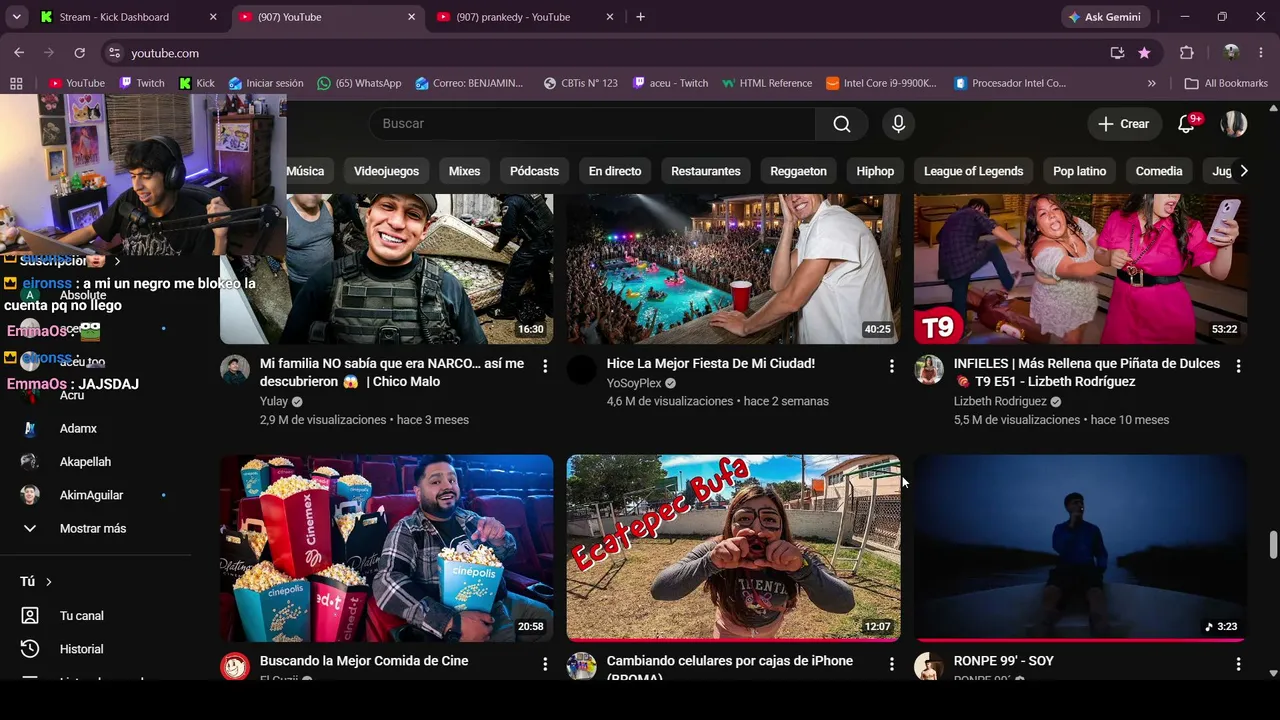Open AkimAguilar subscription channel
The width and height of the screenshot is (1280, 720).
[91, 495]
